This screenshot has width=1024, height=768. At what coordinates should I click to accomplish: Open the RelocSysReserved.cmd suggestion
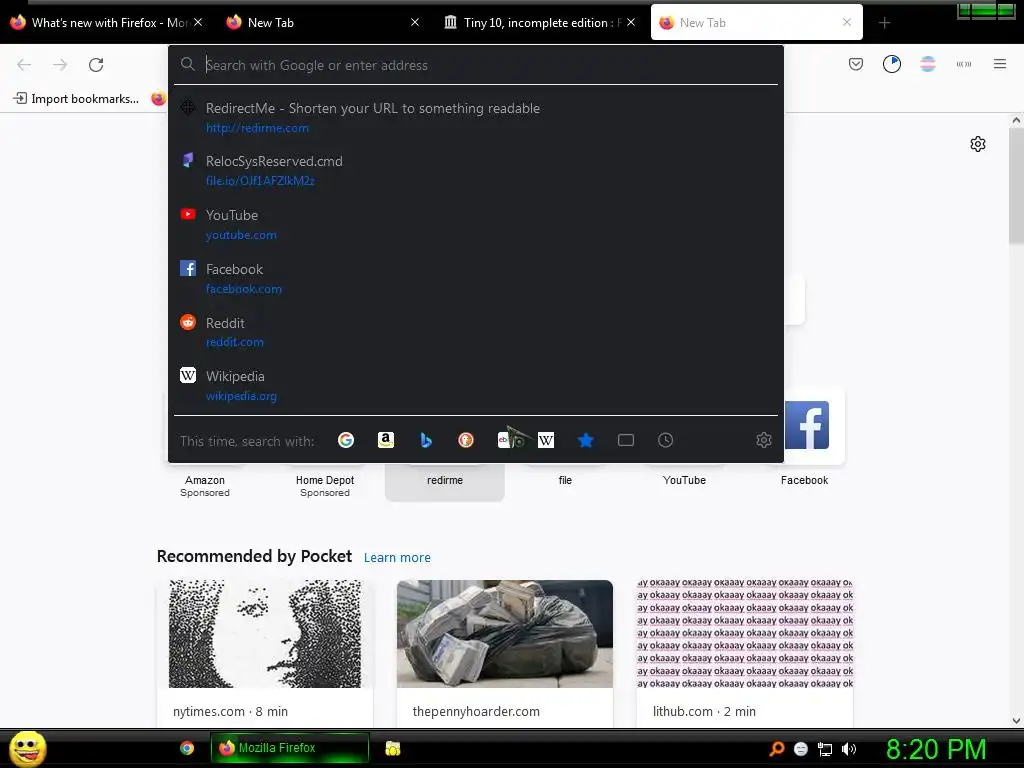pos(475,170)
